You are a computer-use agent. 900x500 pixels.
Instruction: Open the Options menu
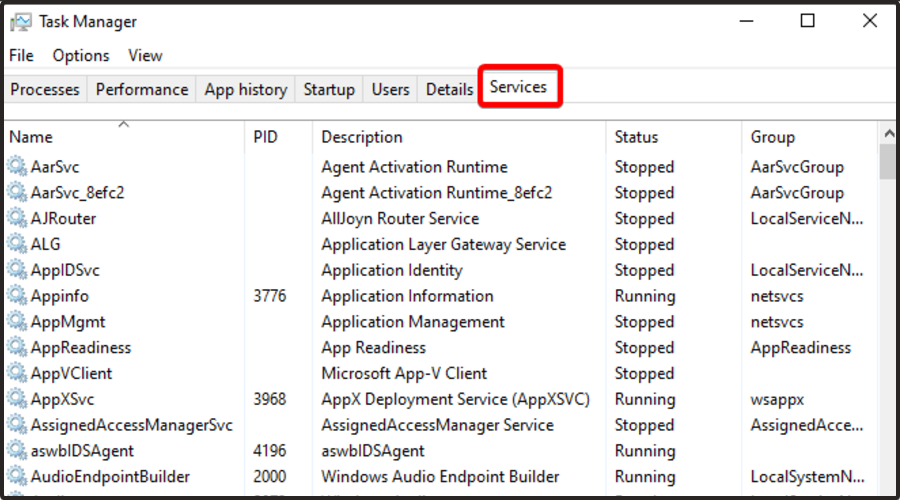pos(81,56)
